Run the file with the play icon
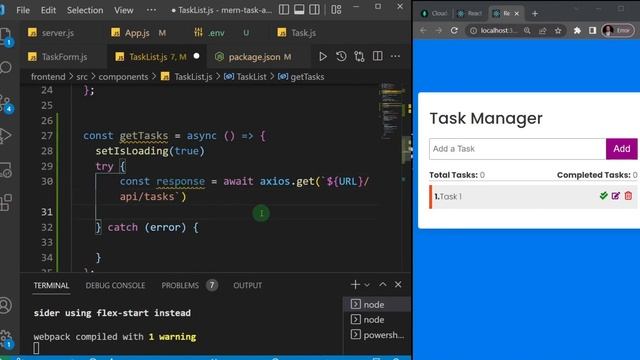The height and width of the screenshot is (360, 640). pos(322,56)
